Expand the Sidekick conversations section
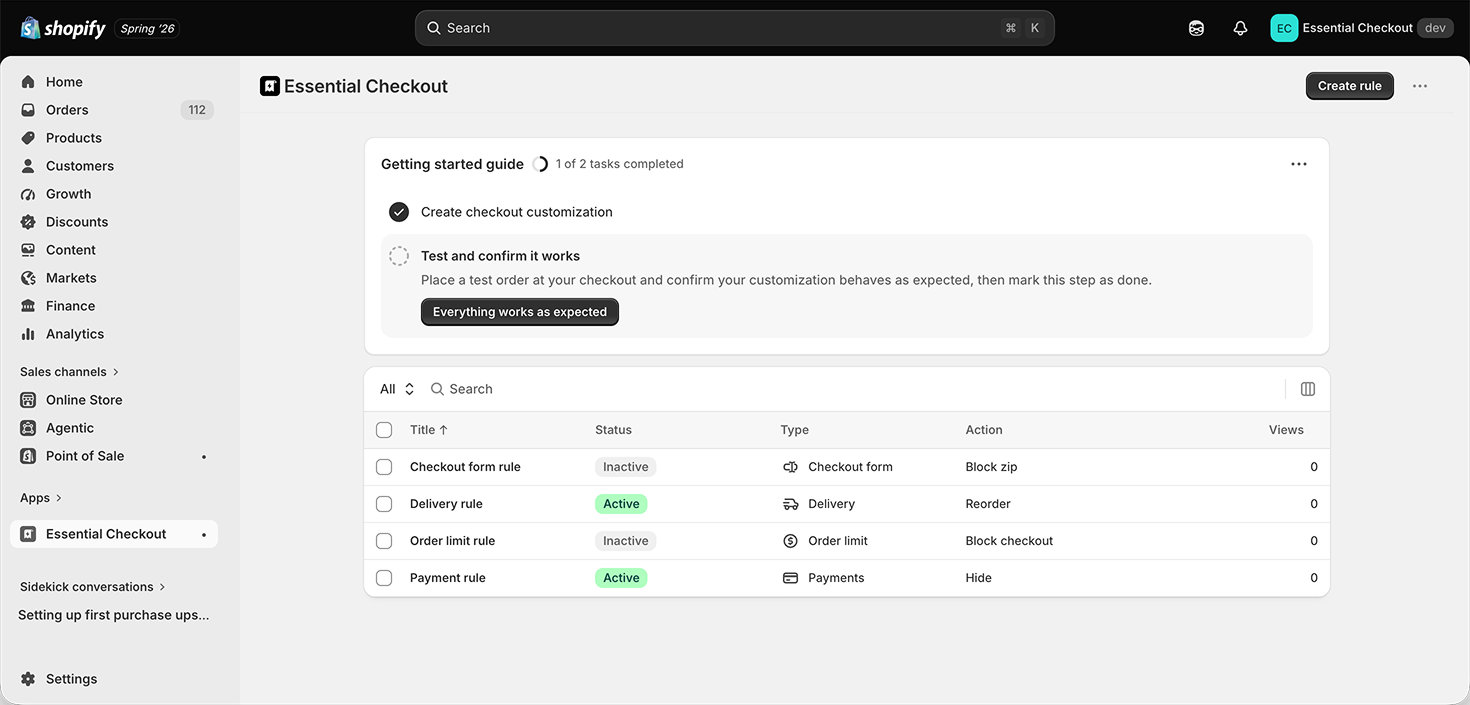This screenshot has width=1470, height=705. [93, 587]
